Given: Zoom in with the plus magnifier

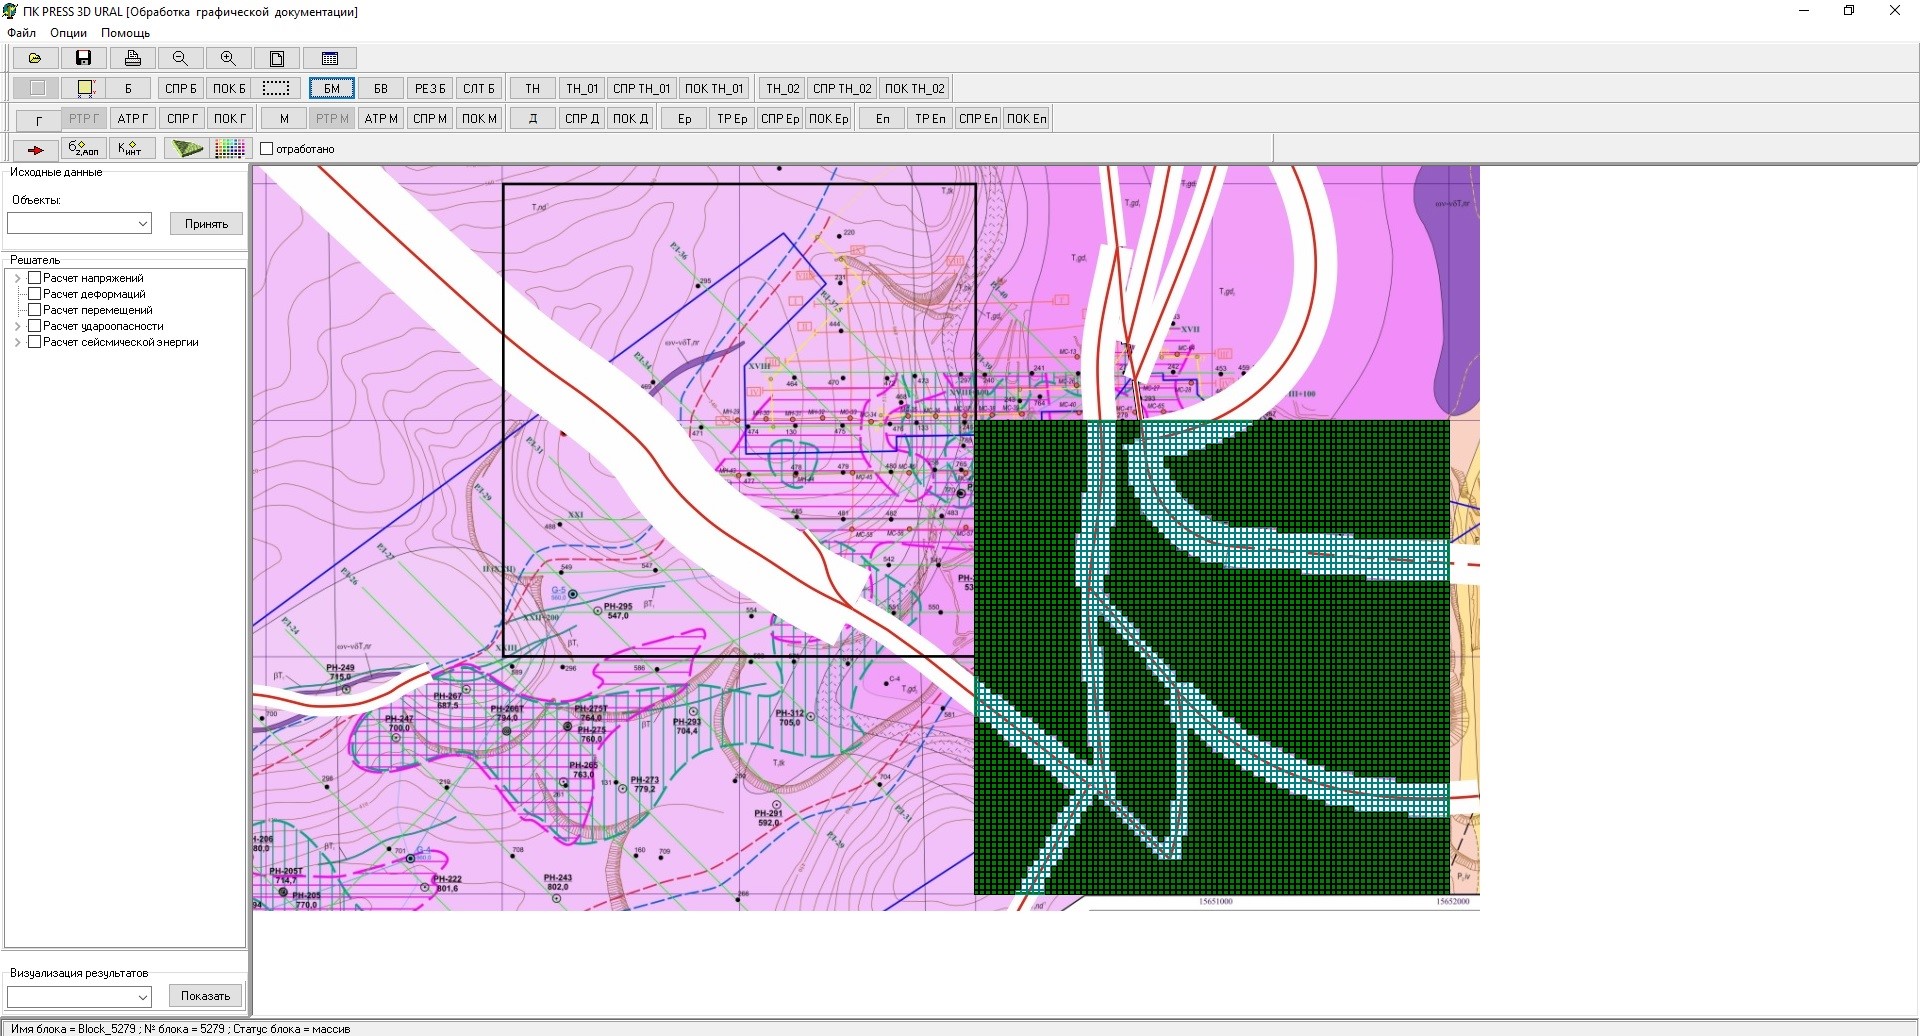Looking at the screenshot, I should [x=228, y=58].
